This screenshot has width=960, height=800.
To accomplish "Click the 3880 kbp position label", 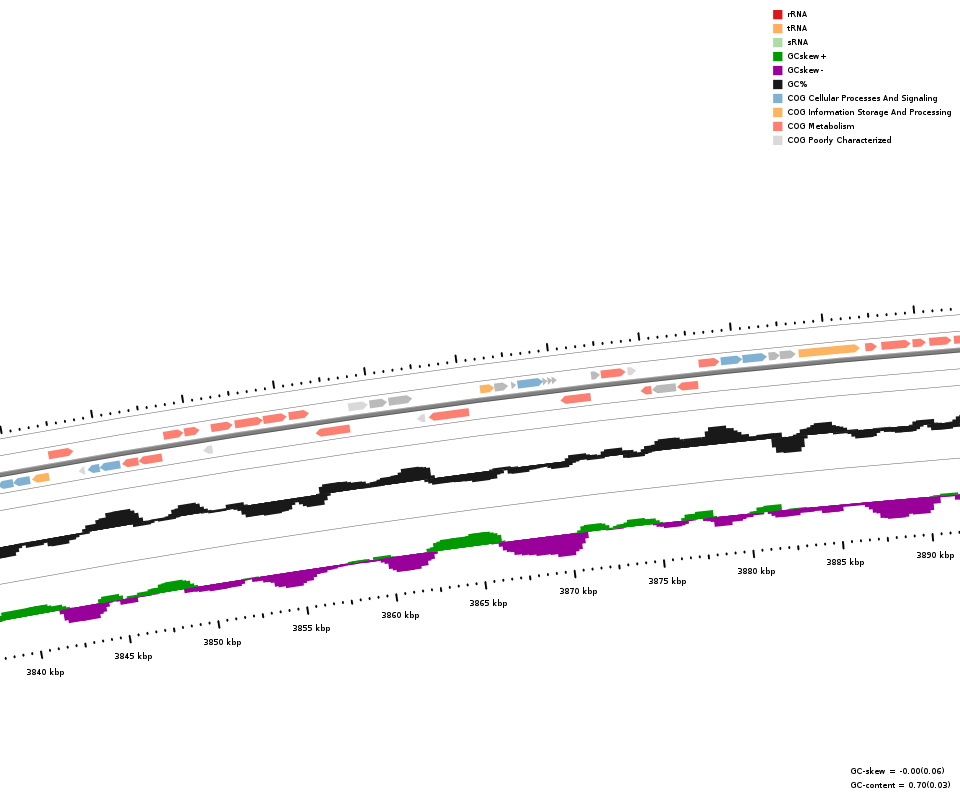I will click(756, 571).
